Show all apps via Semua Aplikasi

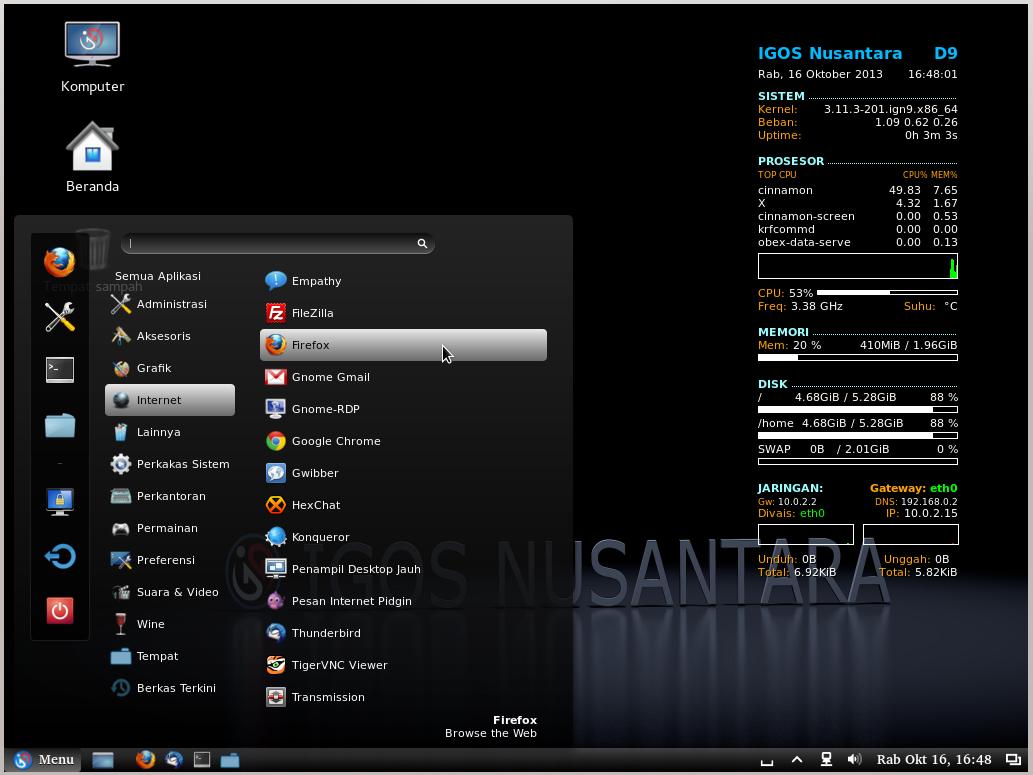pyautogui.click(x=158, y=276)
